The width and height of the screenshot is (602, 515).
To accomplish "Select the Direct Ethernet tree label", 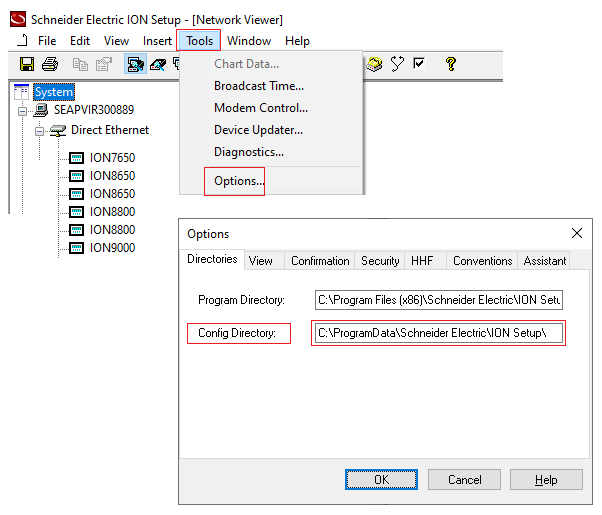I will 110,130.
